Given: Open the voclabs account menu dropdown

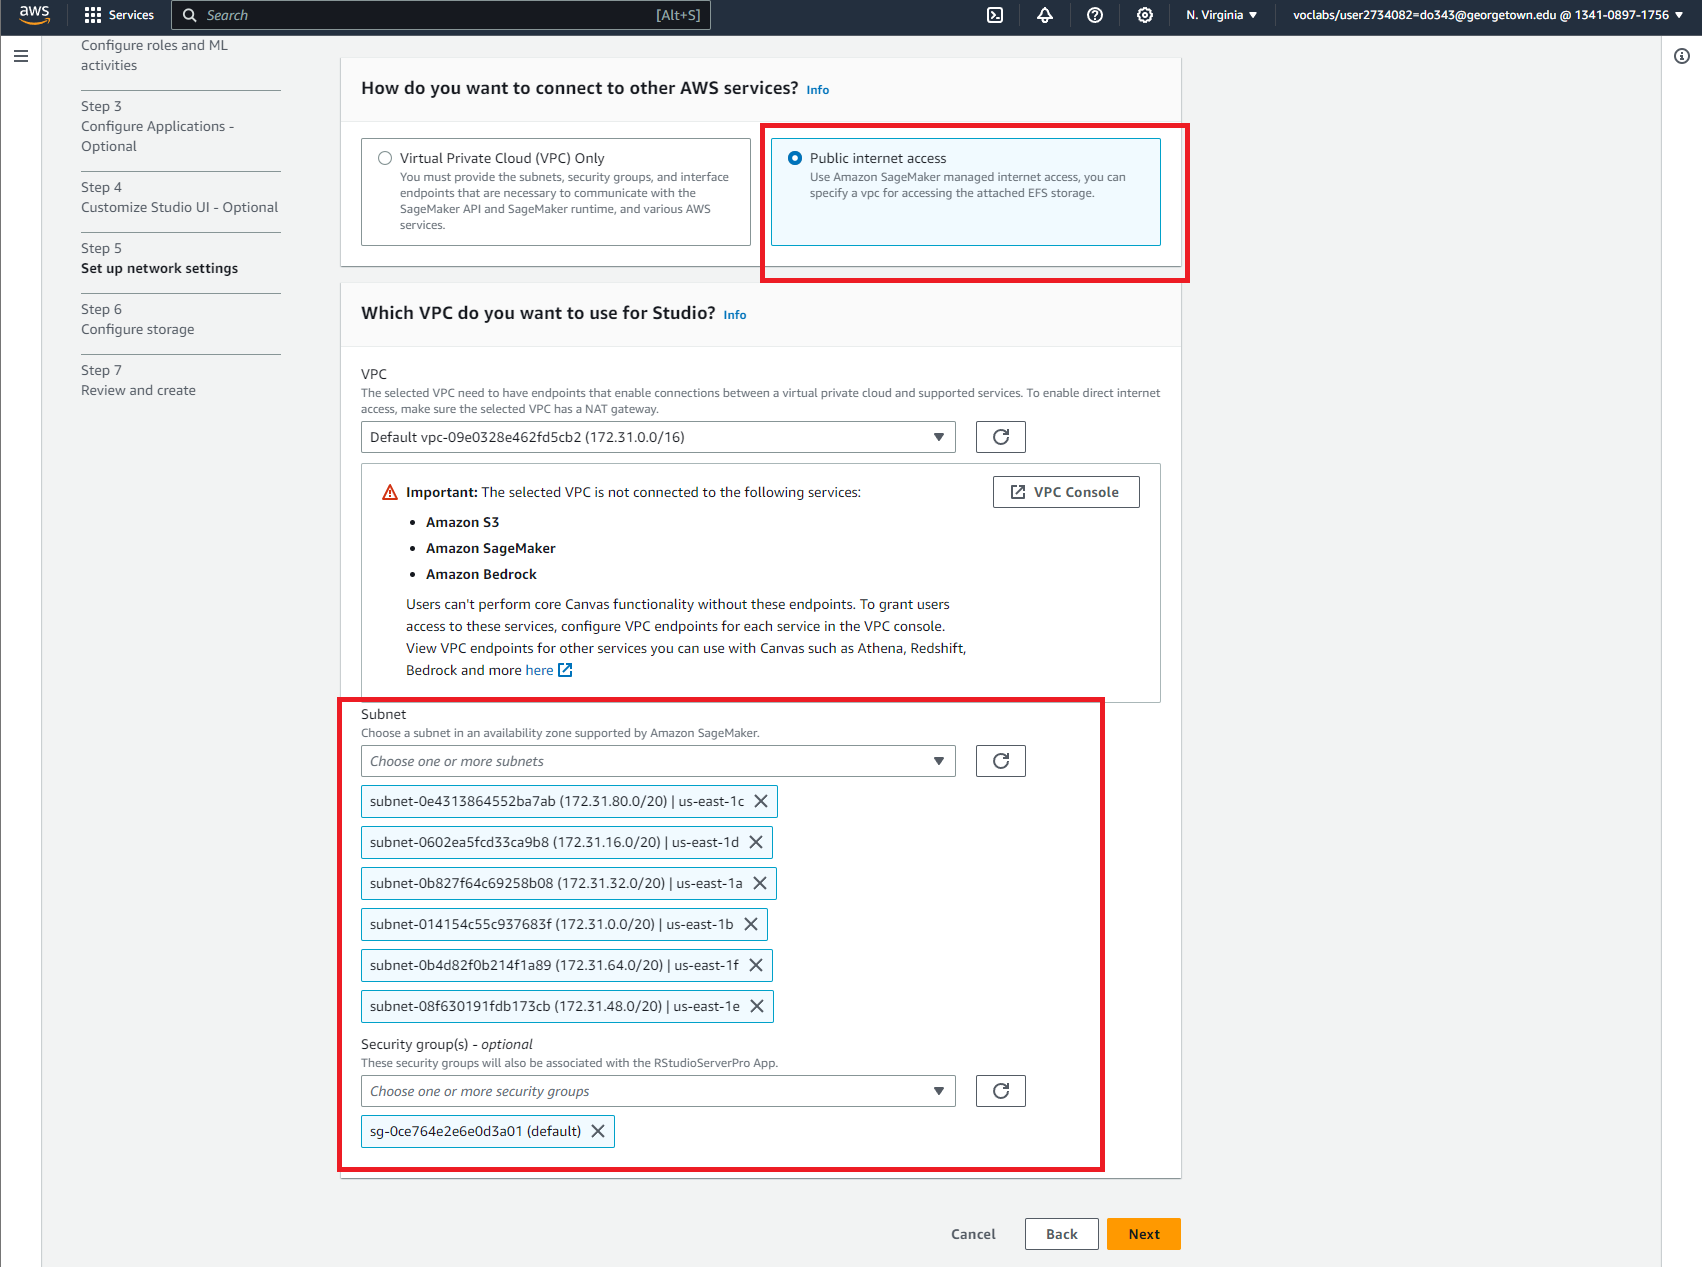Looking at the screenshot, I should coord(1488,15).
